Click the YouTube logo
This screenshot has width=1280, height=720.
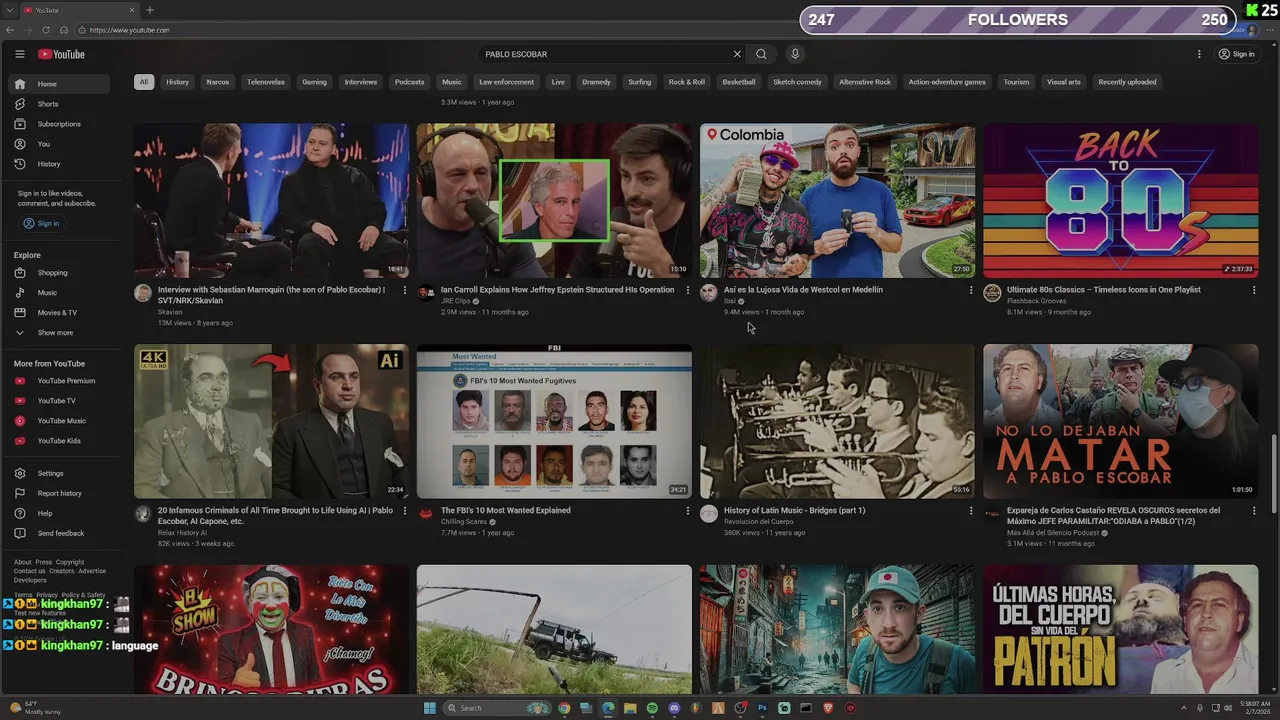[x=61, y=54]
